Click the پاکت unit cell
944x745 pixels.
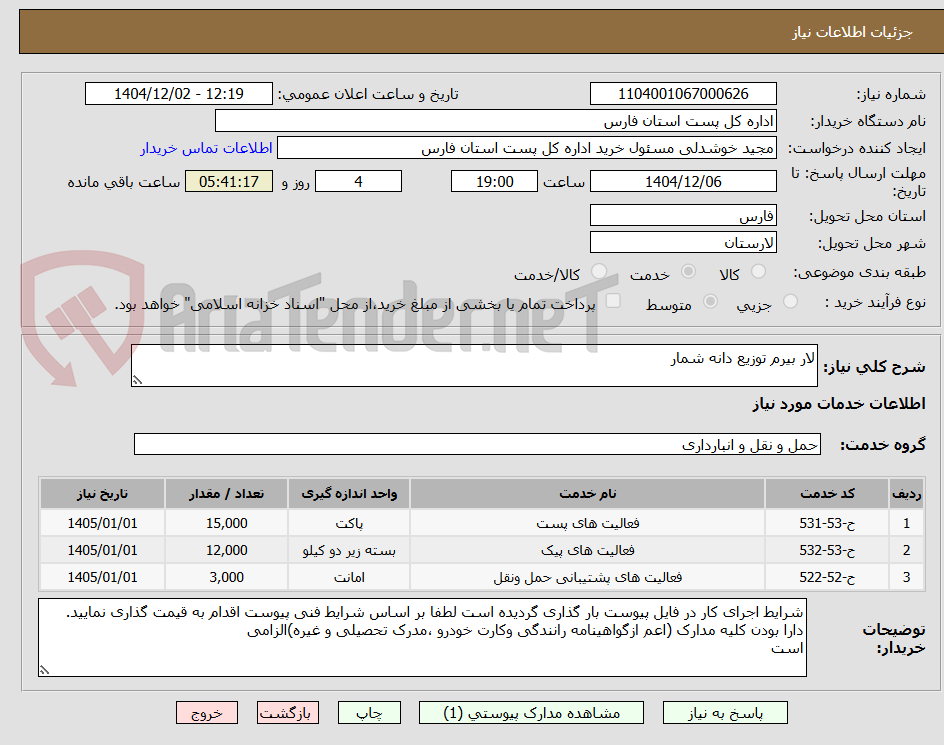349,523
